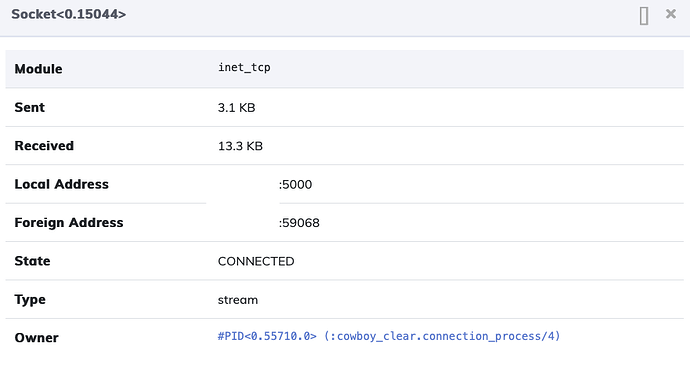The image size is (690, 365).
Task: Click the State row label
Action: (33, 261)
